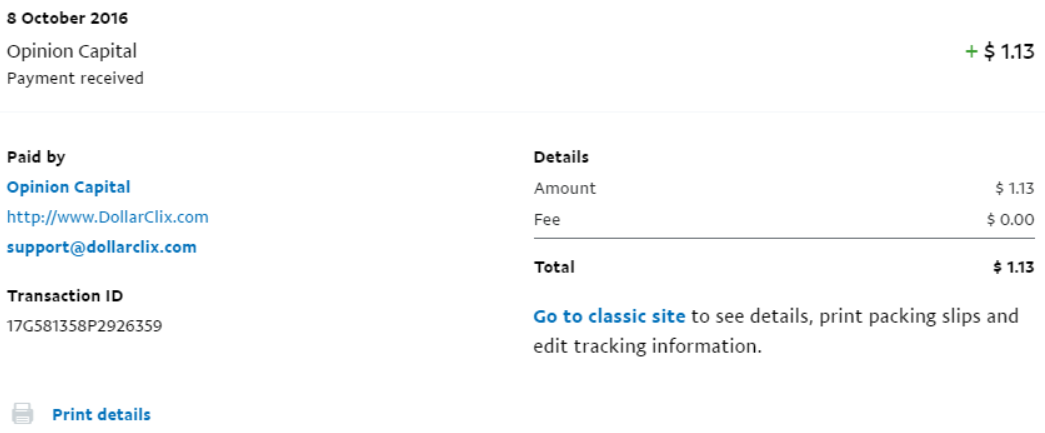1045x433 pixels.
Task: Click the Payment received status text
Action: pos(75,78)
